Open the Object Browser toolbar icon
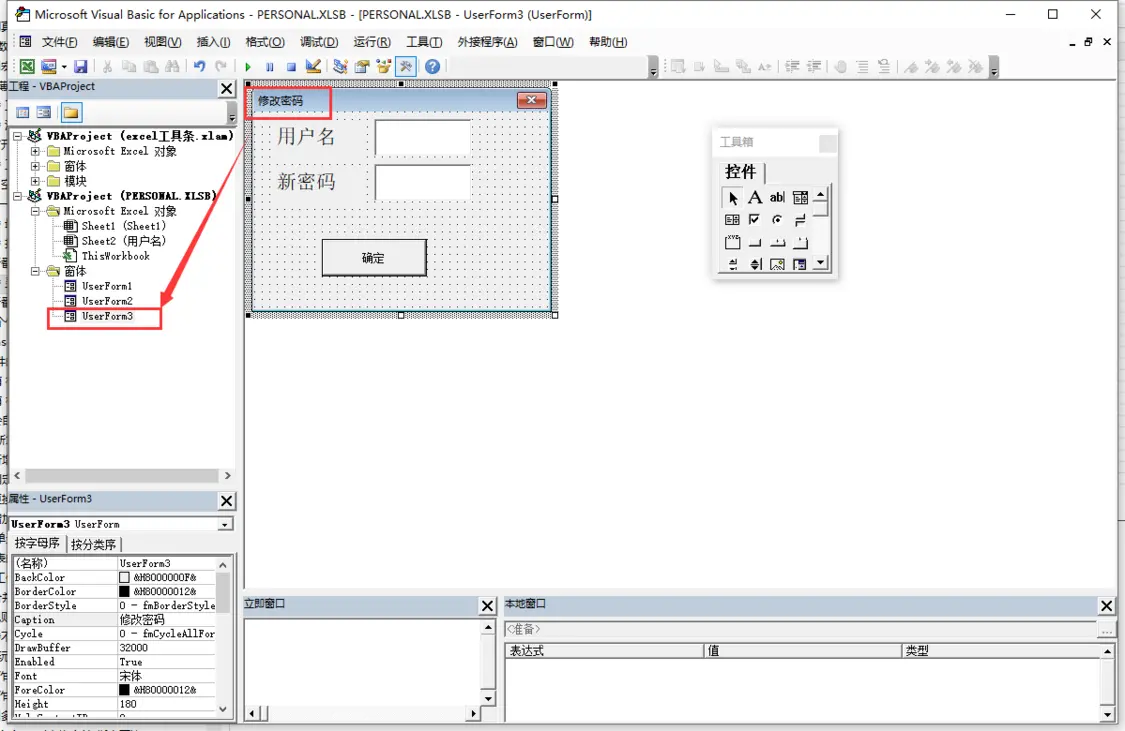 [384, 67]
